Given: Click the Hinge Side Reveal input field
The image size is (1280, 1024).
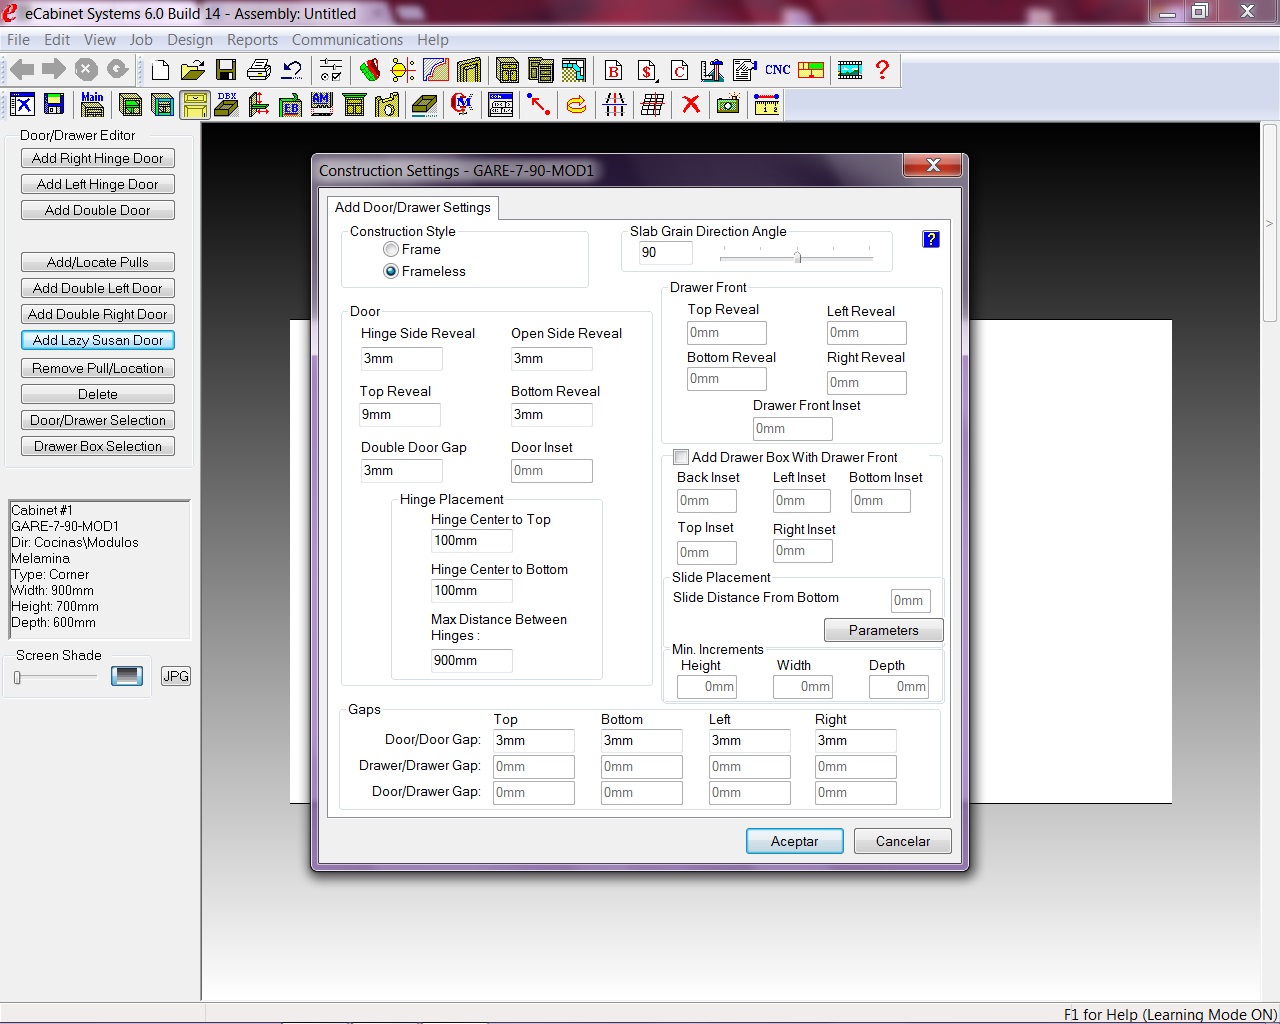Looking at the screenshot, I should [x=401, y=359].
